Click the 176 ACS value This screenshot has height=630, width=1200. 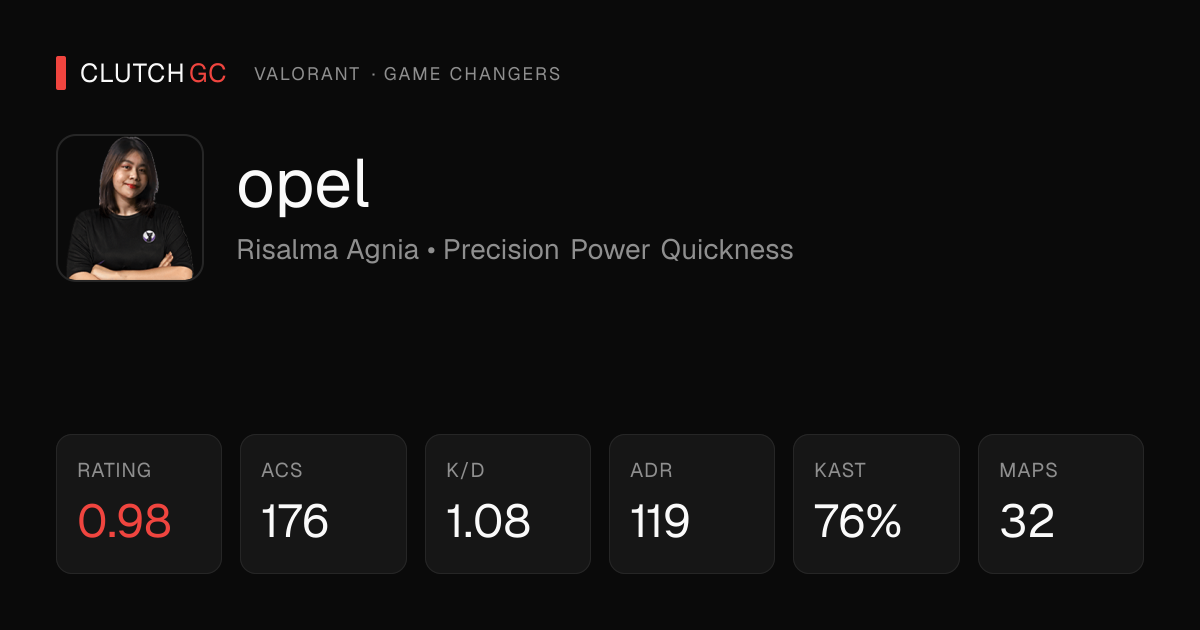click(295, 521)
